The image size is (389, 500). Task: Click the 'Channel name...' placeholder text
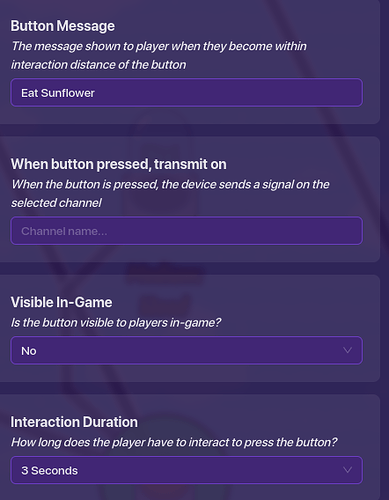[64, 231]
